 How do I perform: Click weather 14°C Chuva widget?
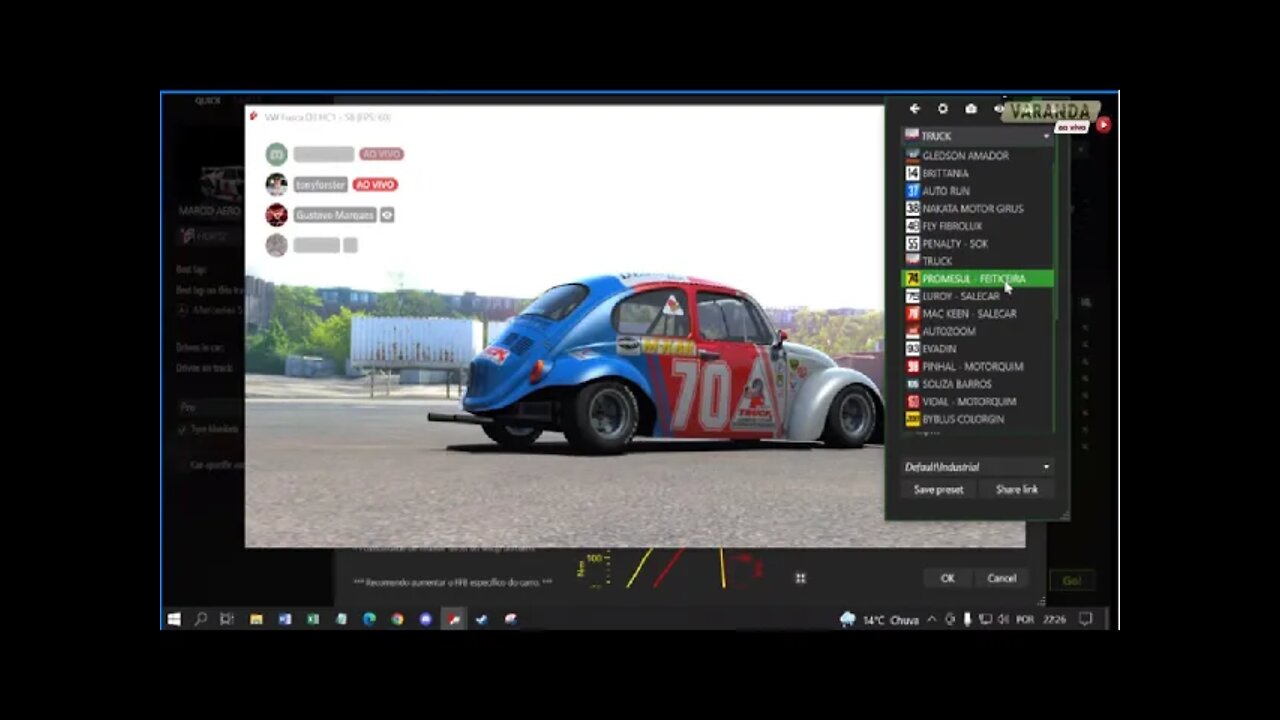[x=879, y=620]
